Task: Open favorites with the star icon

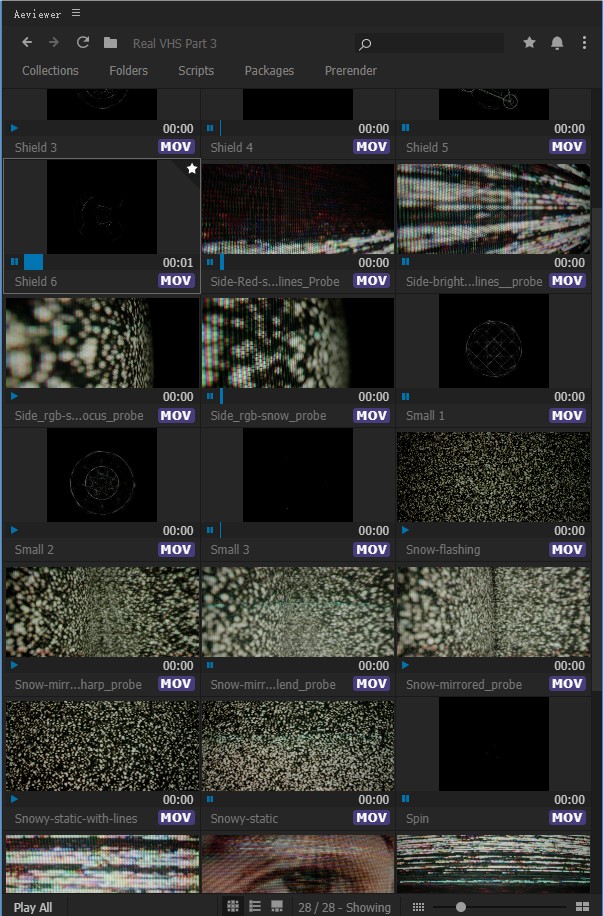Action: pyautogui.click(x=529, y=43)
